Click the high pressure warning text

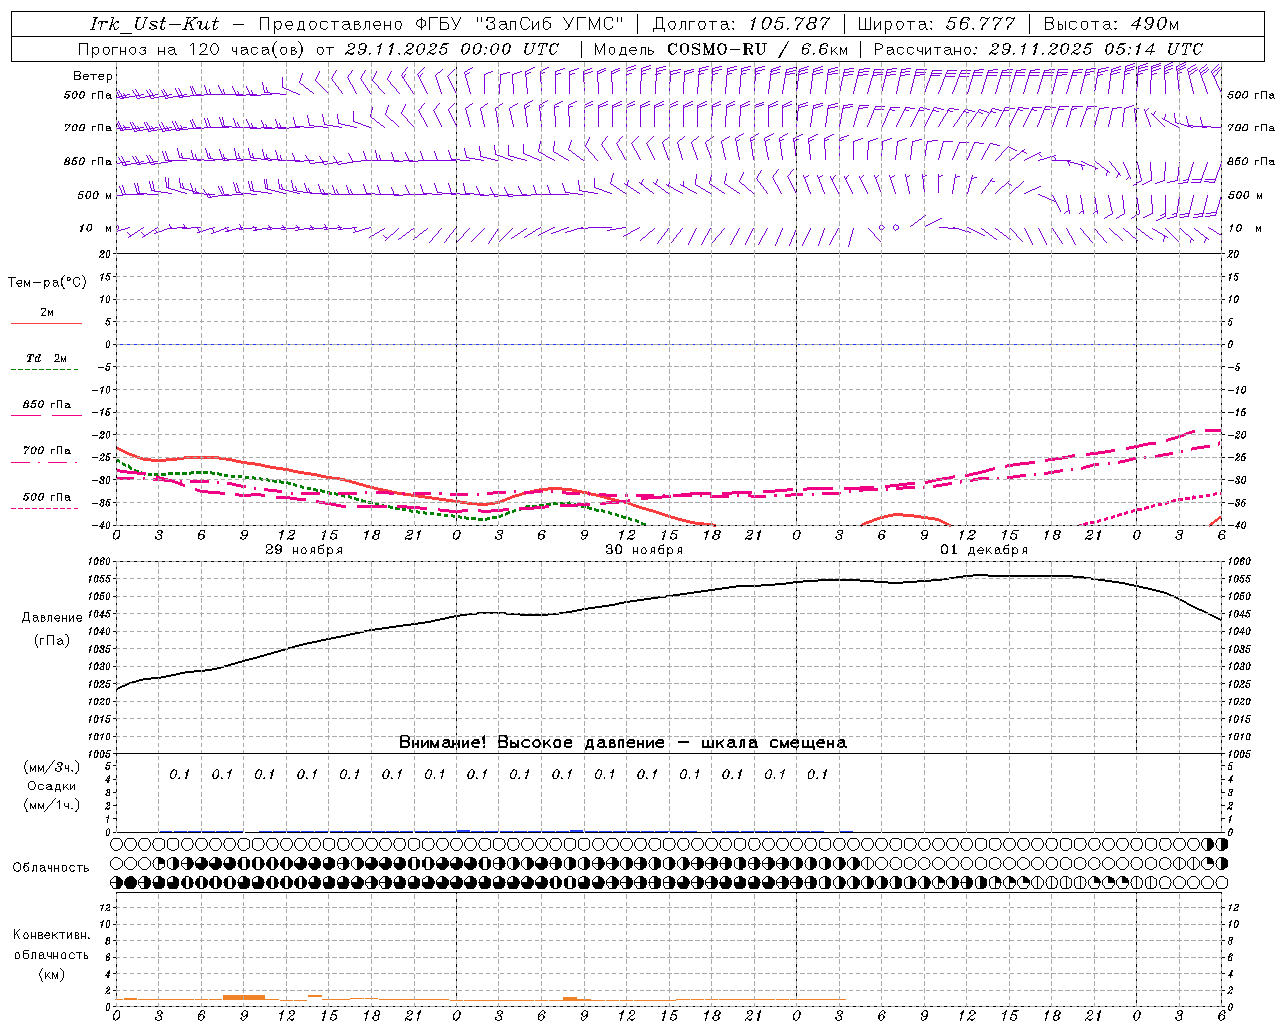[622, 742]
